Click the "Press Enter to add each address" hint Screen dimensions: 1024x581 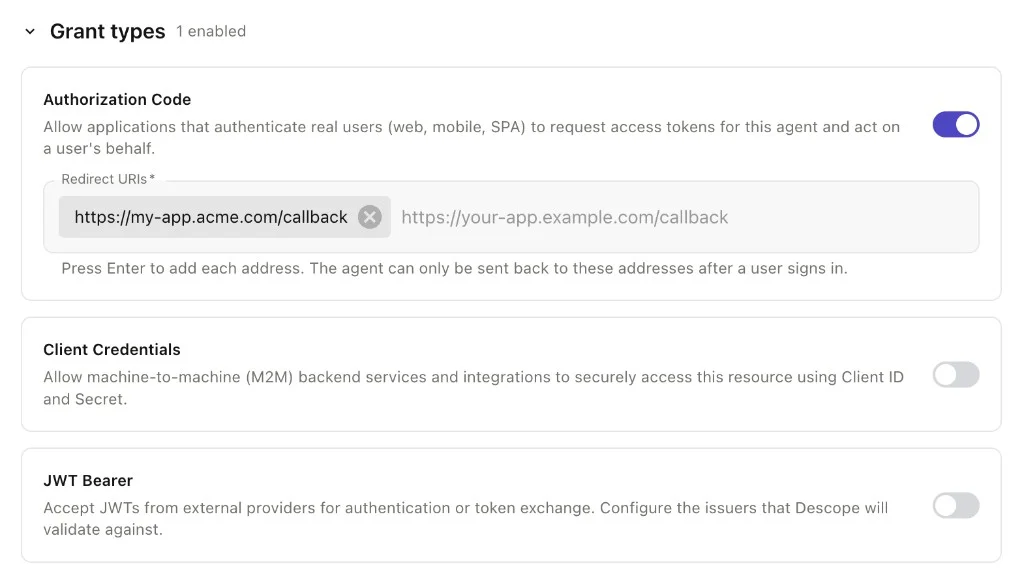pyautogui.click(x=455, y=268)
